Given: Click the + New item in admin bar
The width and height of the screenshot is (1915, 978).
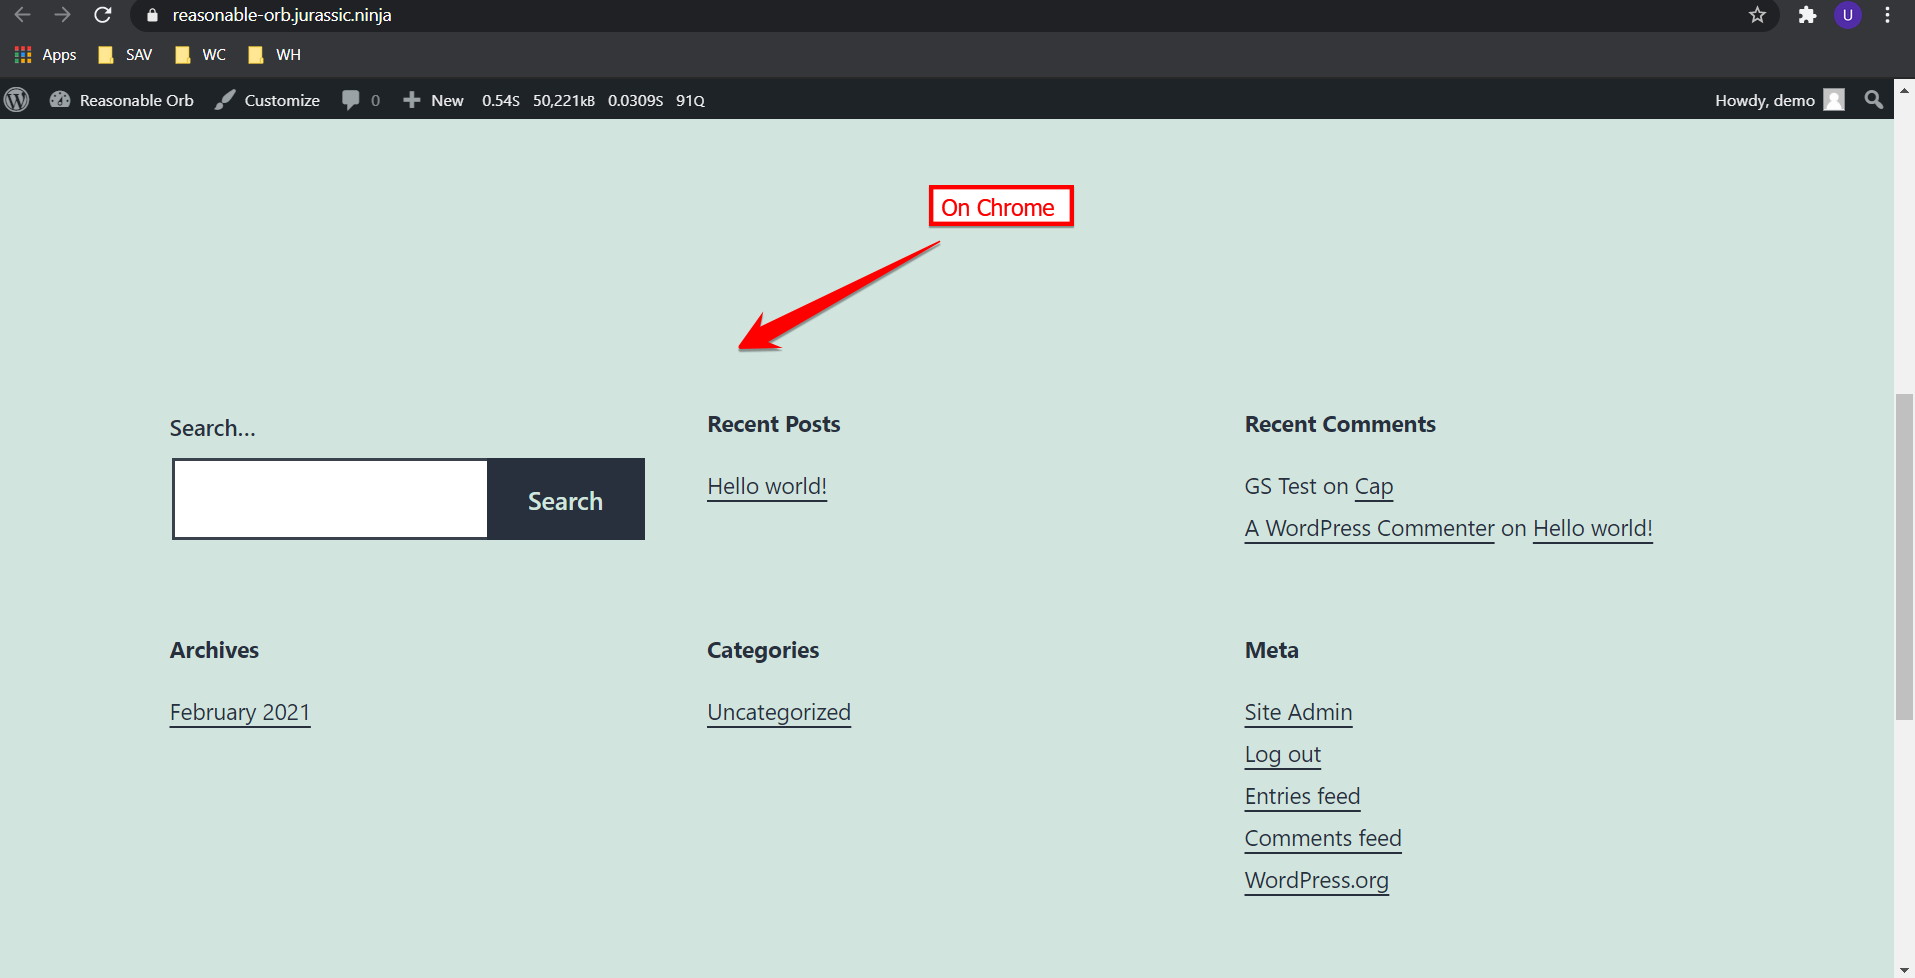Looking at the screenshot, I should [x=432, y=99].
